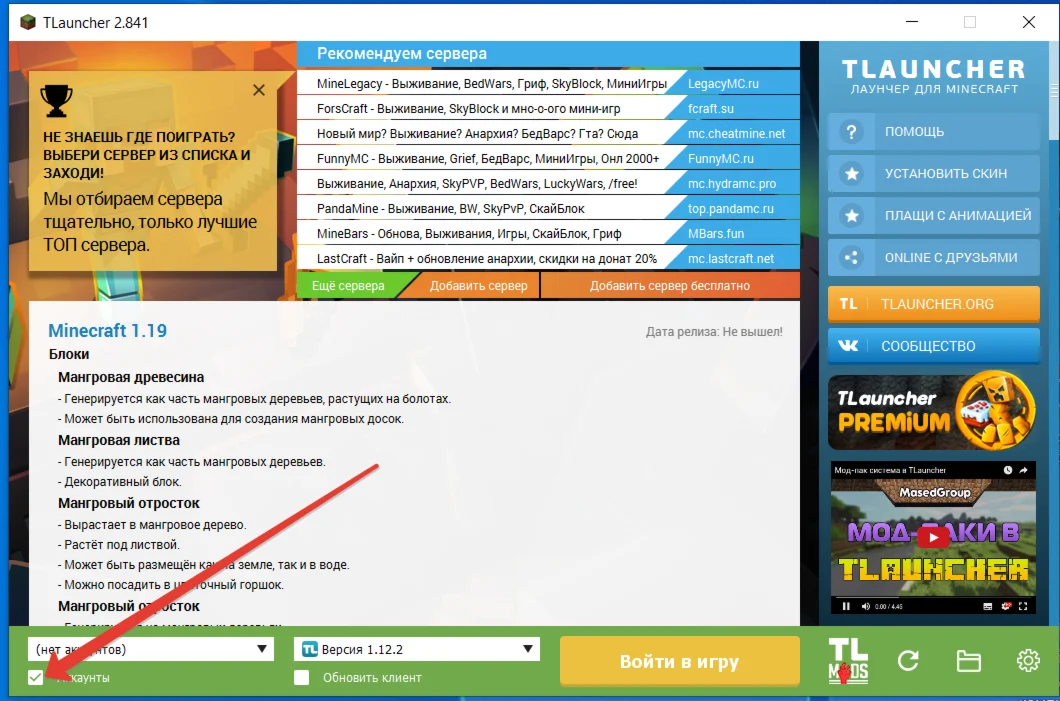Click star icon beside Установить скин
The image size is (1060, 701).
[x=852, y=174]
